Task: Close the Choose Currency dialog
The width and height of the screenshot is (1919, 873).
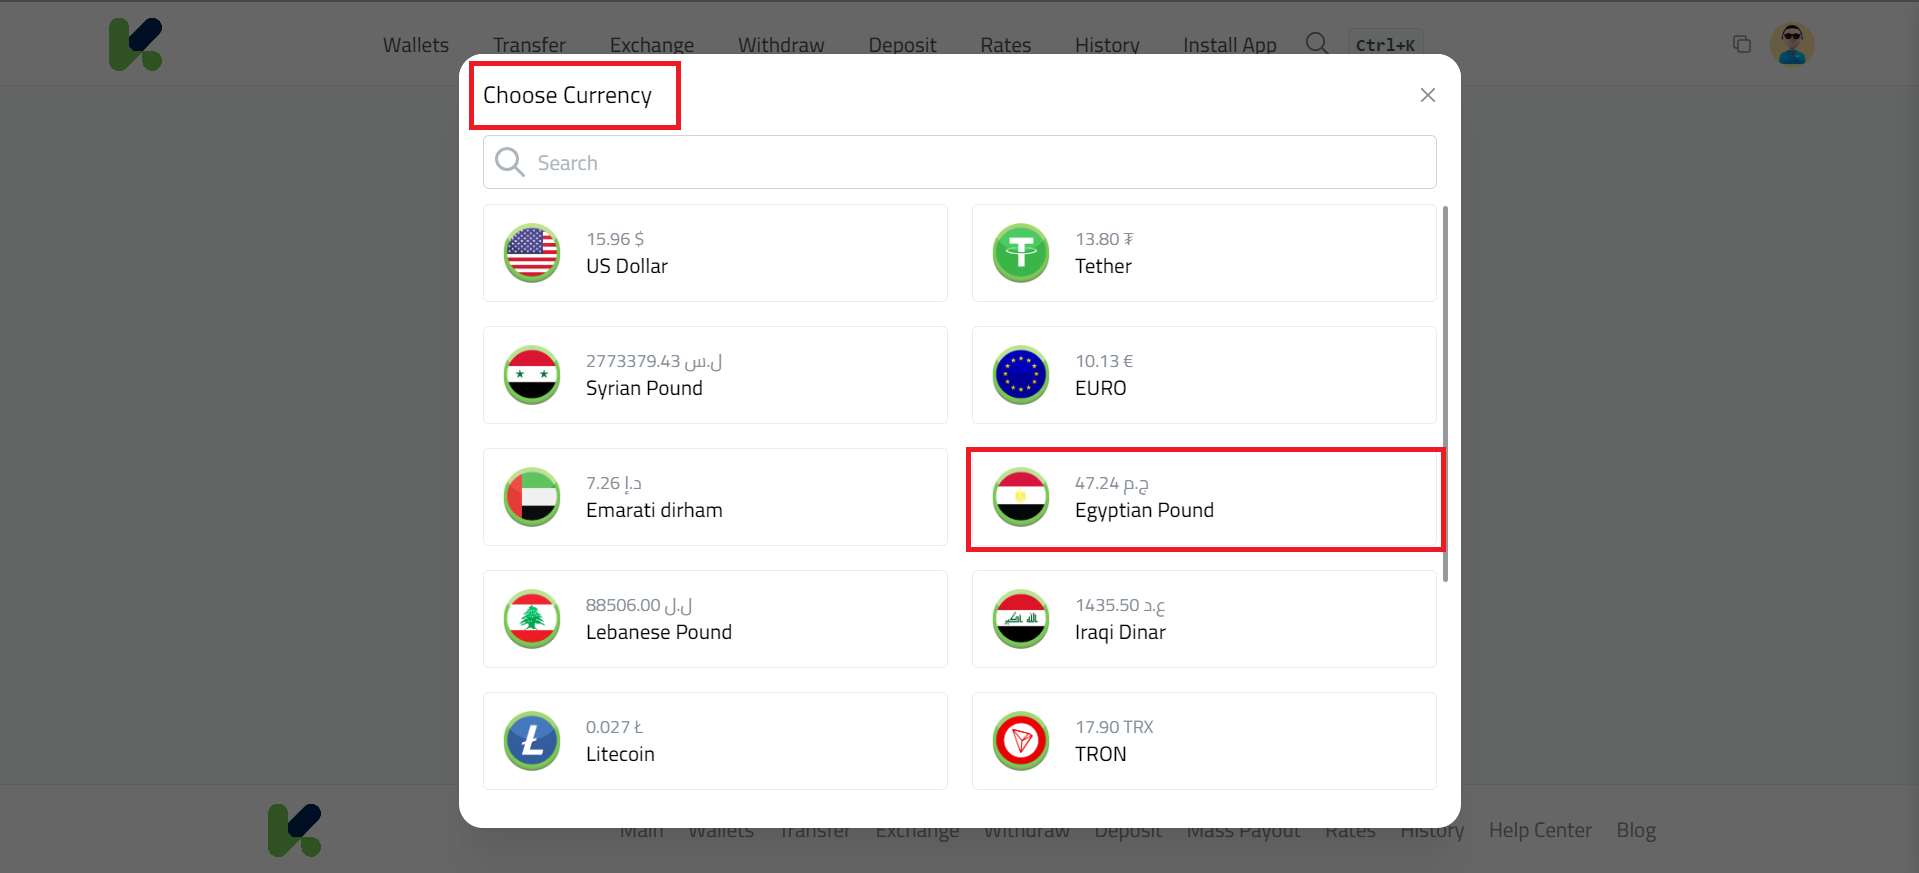Action: tap(1428, 95)
